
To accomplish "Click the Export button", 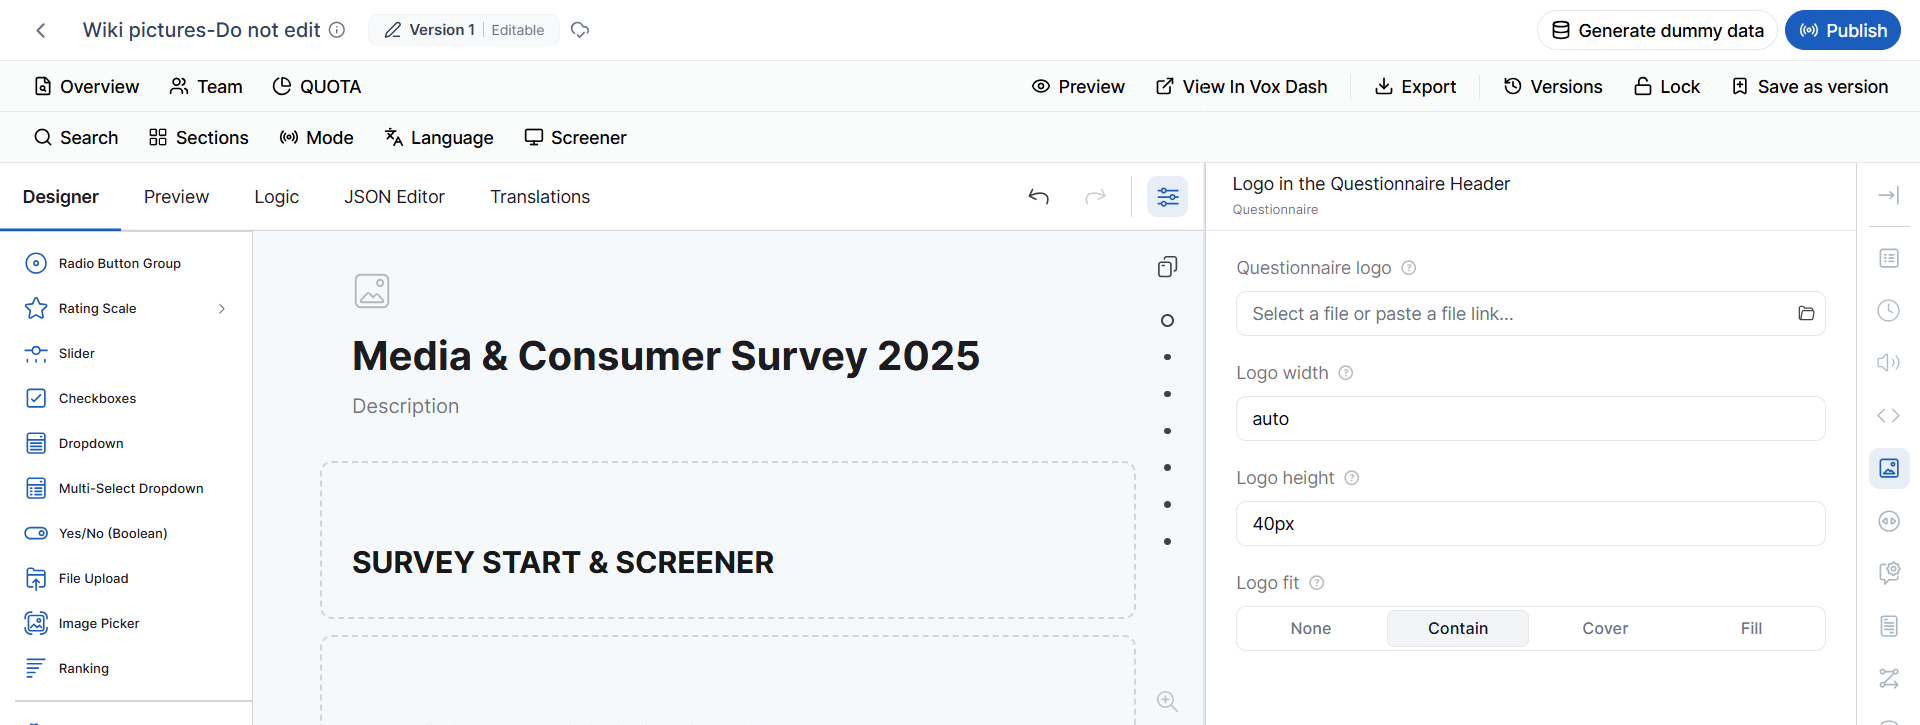I will point(1415,87).
